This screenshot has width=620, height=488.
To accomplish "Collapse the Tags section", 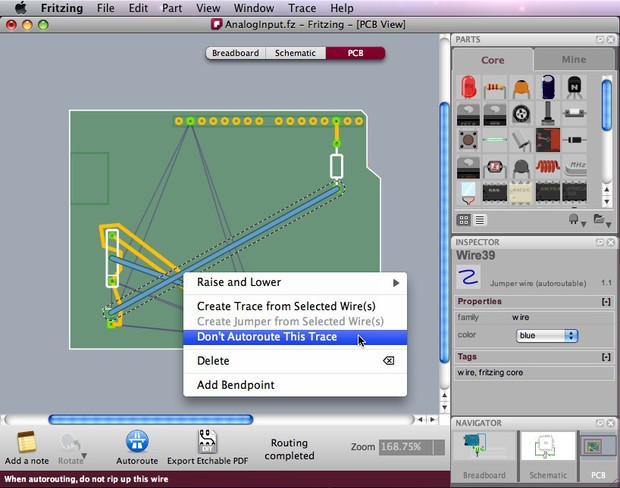I will [x=606, y=357].
